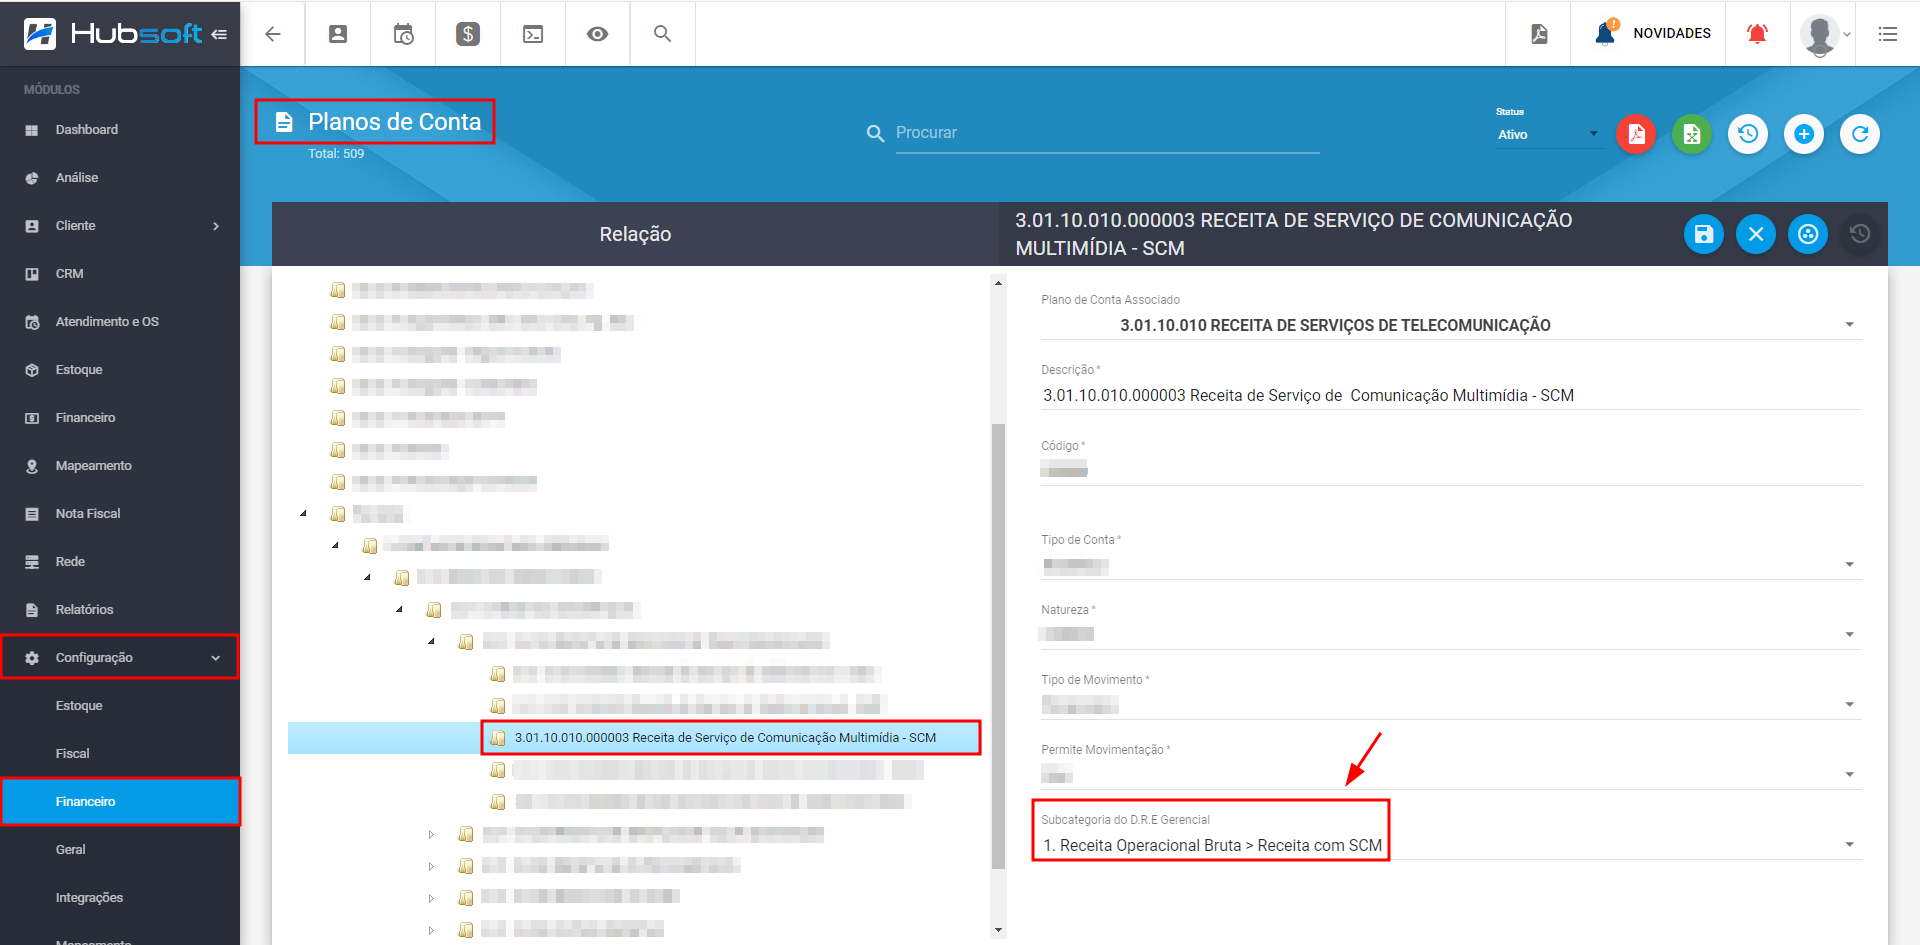Open Financeiro main module
Screen dimensions: 1920x945
click(120, 418)
